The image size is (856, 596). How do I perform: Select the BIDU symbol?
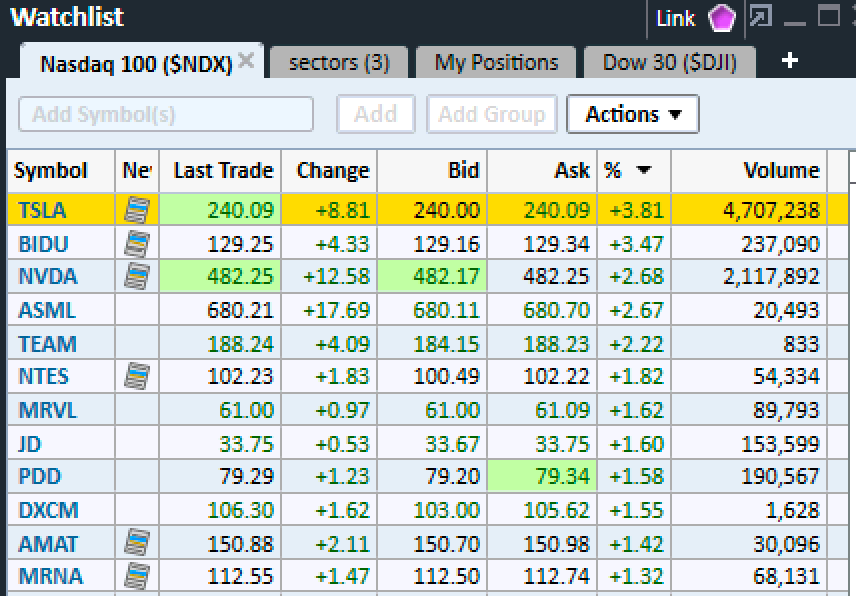[43, 243]
